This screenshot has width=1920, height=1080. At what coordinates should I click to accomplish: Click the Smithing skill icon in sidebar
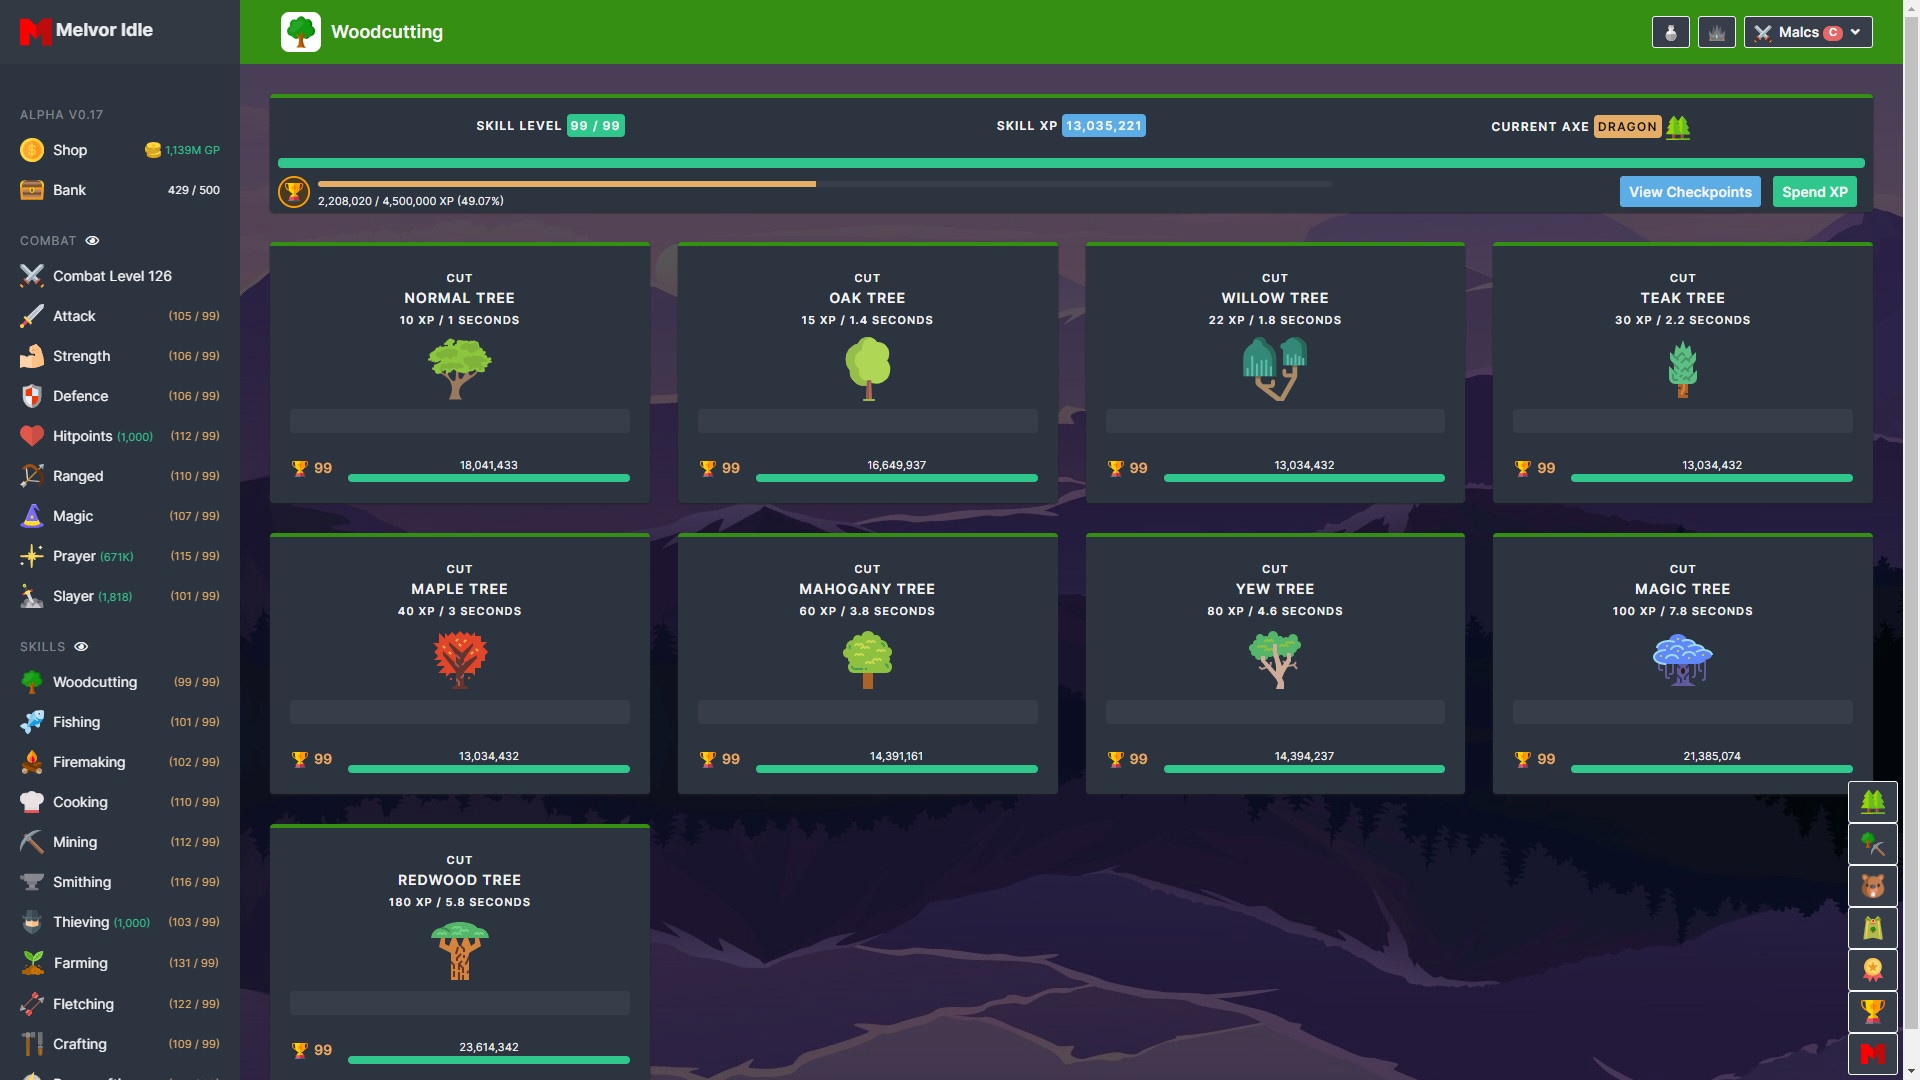(30, 881)
